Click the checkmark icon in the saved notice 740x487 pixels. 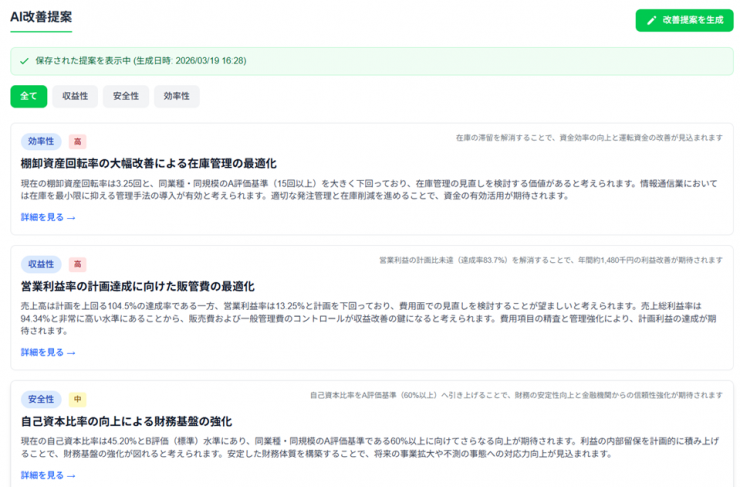click(x=24, y=61)
